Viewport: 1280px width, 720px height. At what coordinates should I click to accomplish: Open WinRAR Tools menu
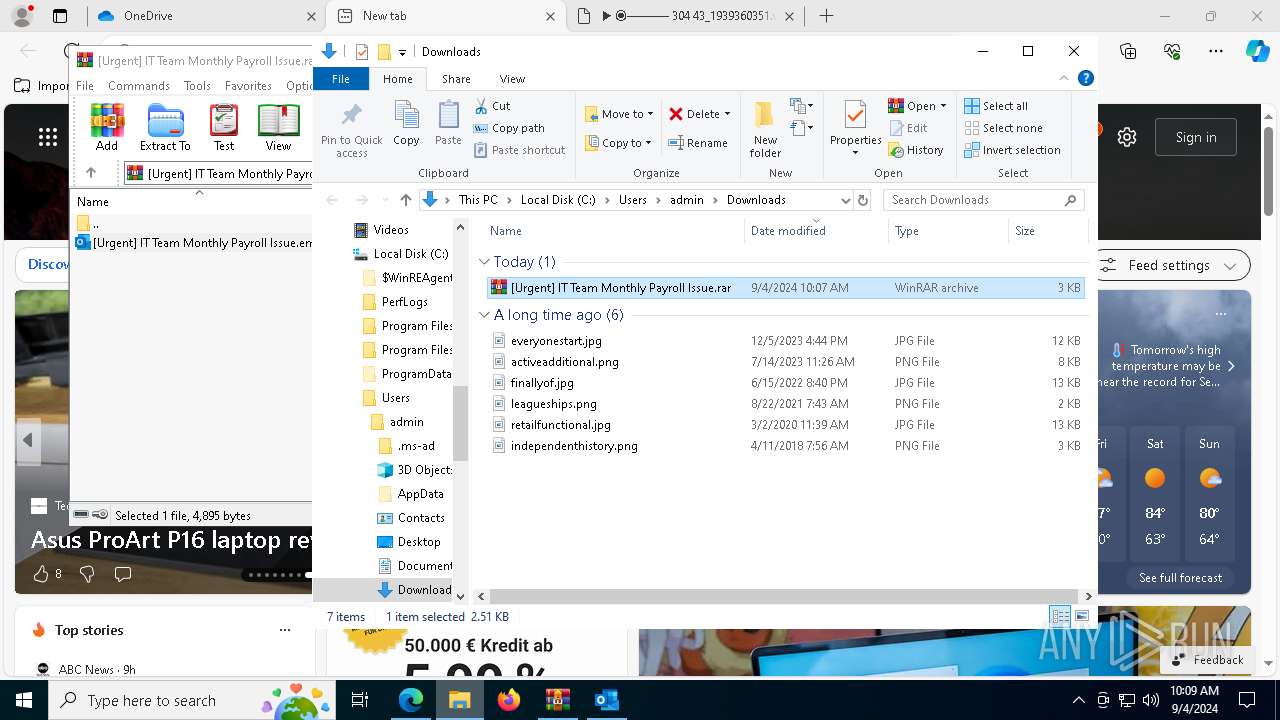click(x=197, y=86)
